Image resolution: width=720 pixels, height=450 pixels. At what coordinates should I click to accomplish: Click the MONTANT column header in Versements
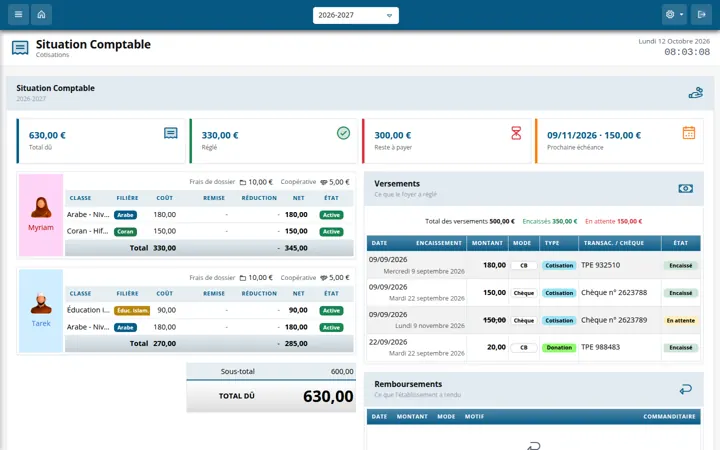pyautogui.click(x=487, y=243)
